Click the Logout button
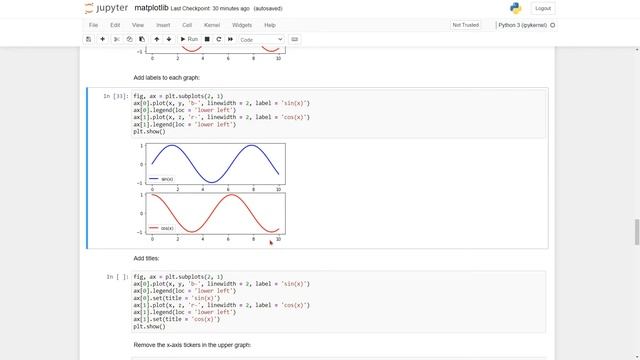This screenshot has height=360, width=640. point(543,8)
